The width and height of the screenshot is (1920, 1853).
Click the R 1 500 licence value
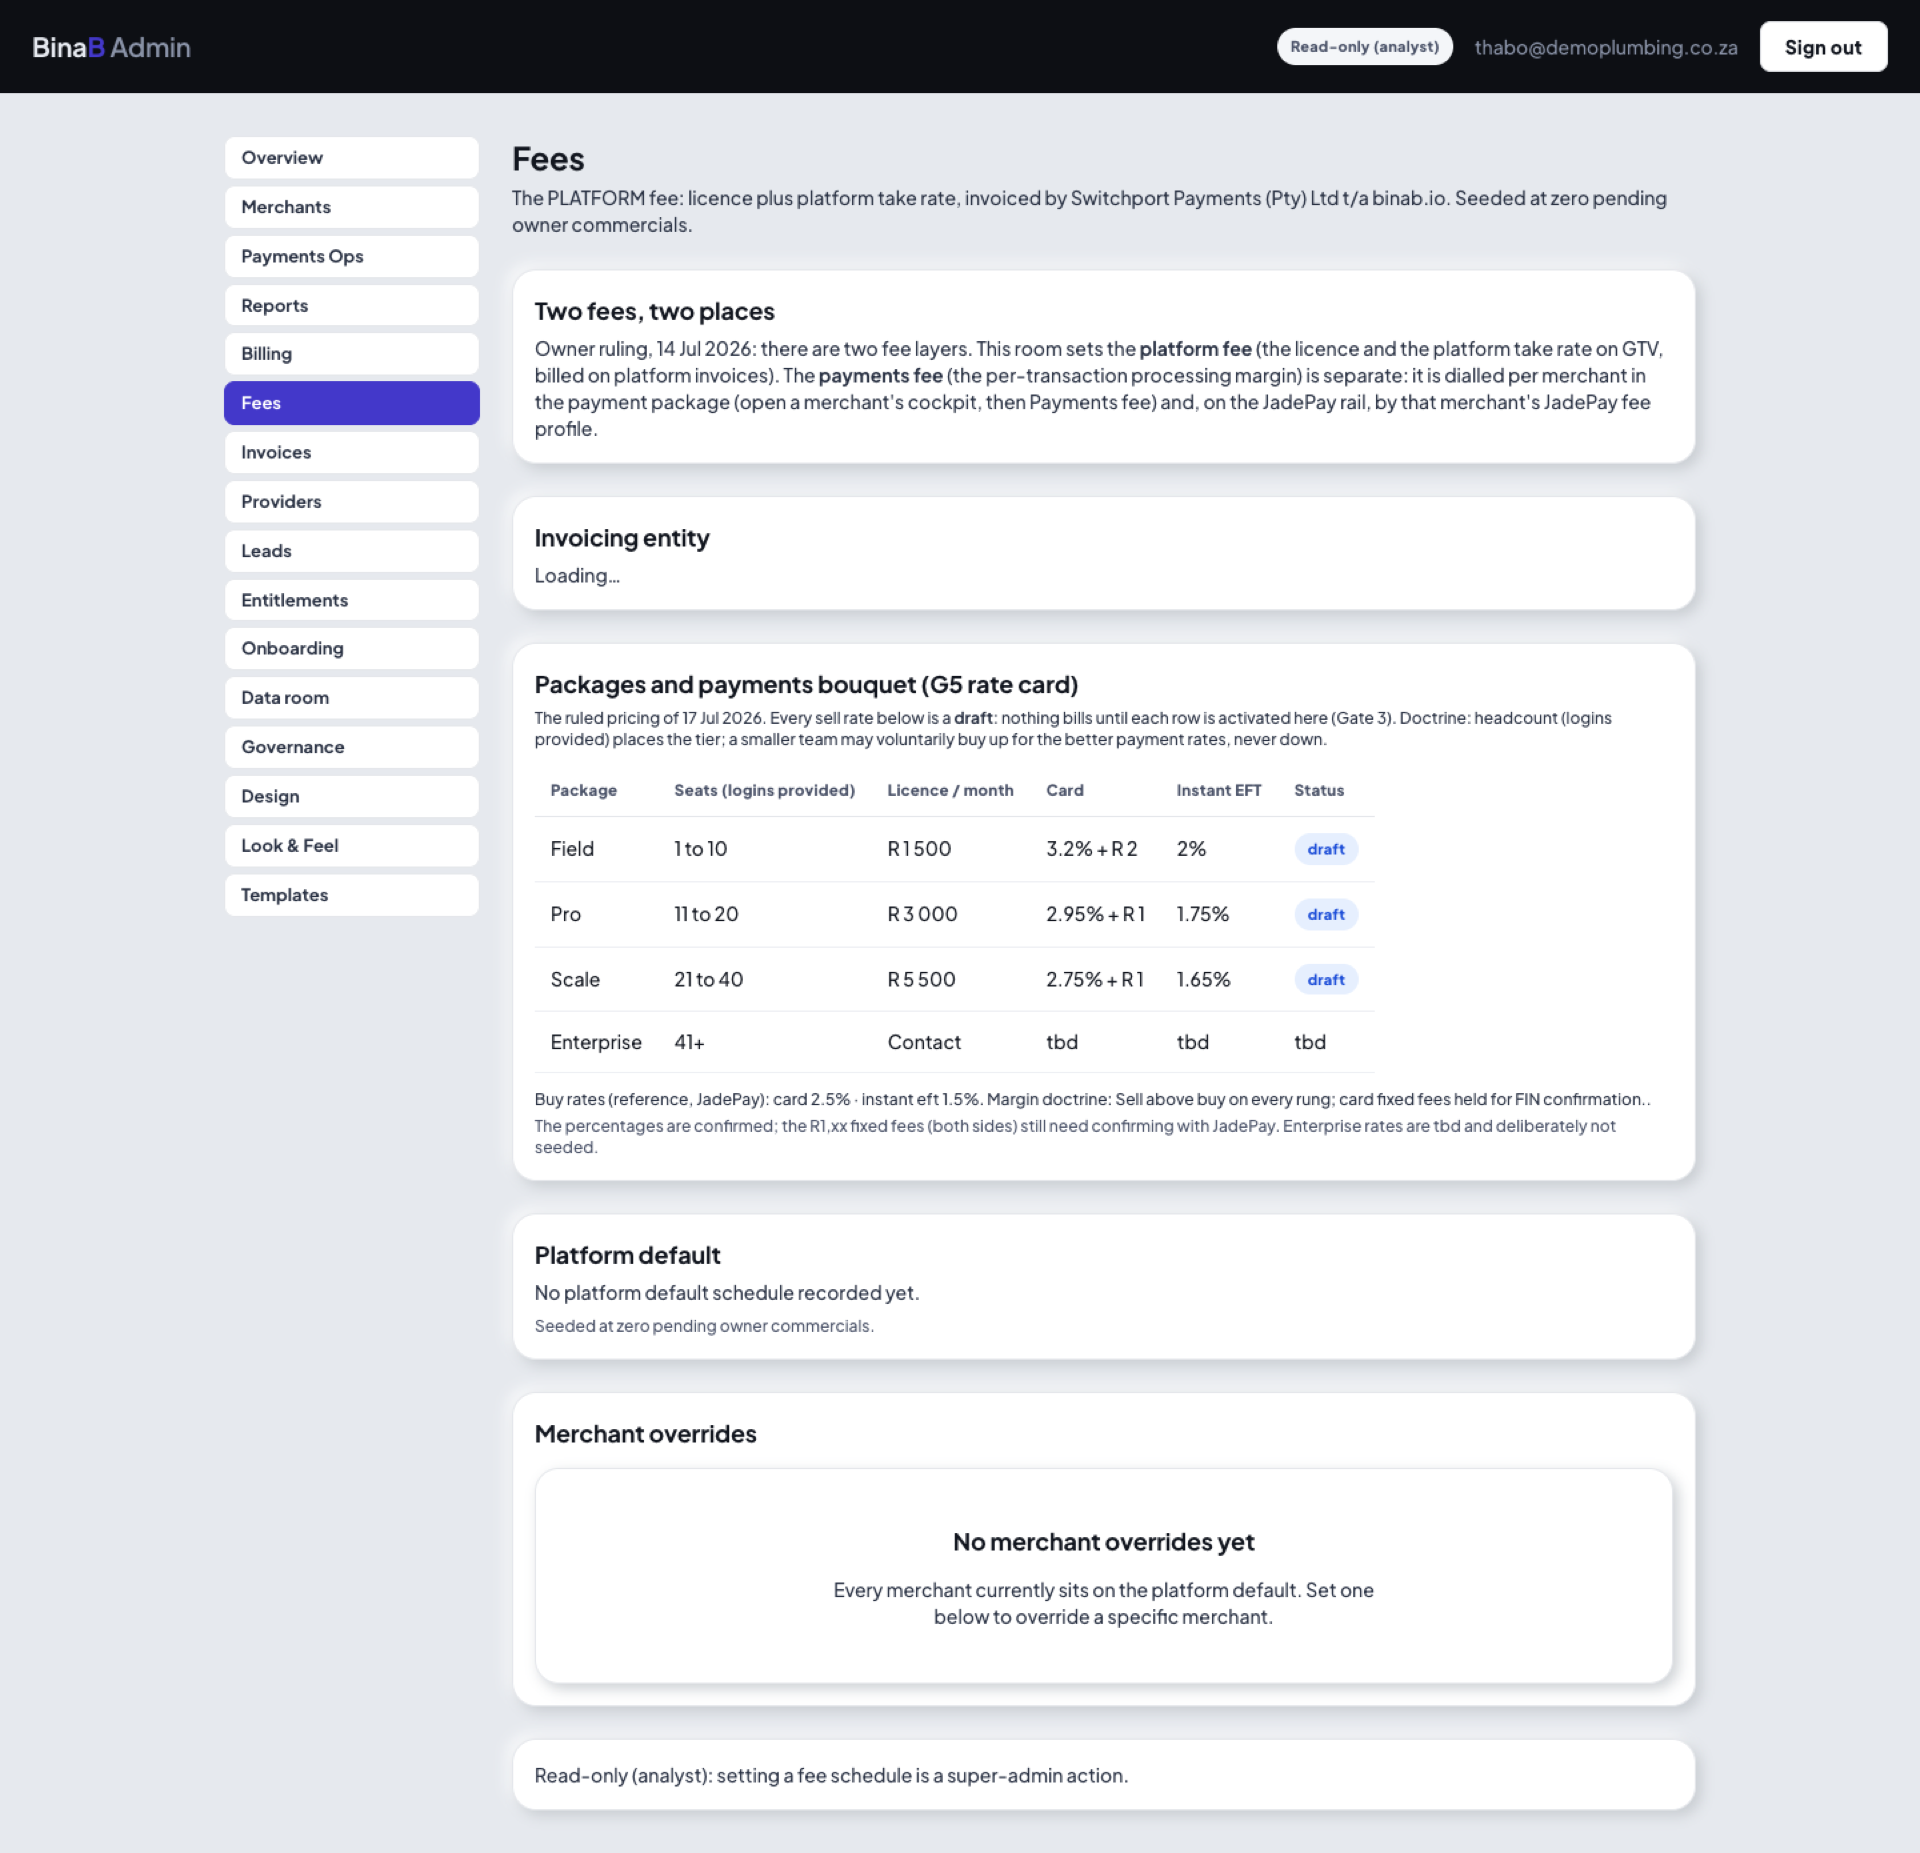[919, 849]
